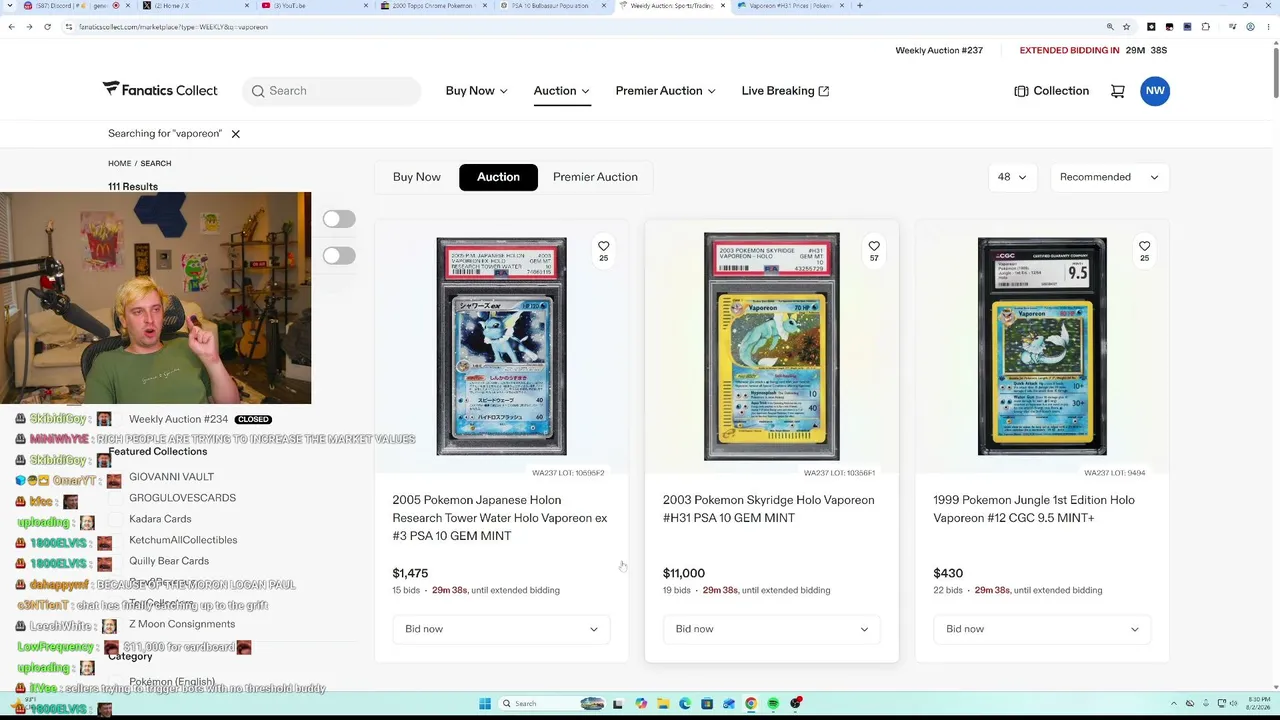This screenshot has height=720, width=1280.
Task: Open a new browser tab
Action: pos(860,6)
